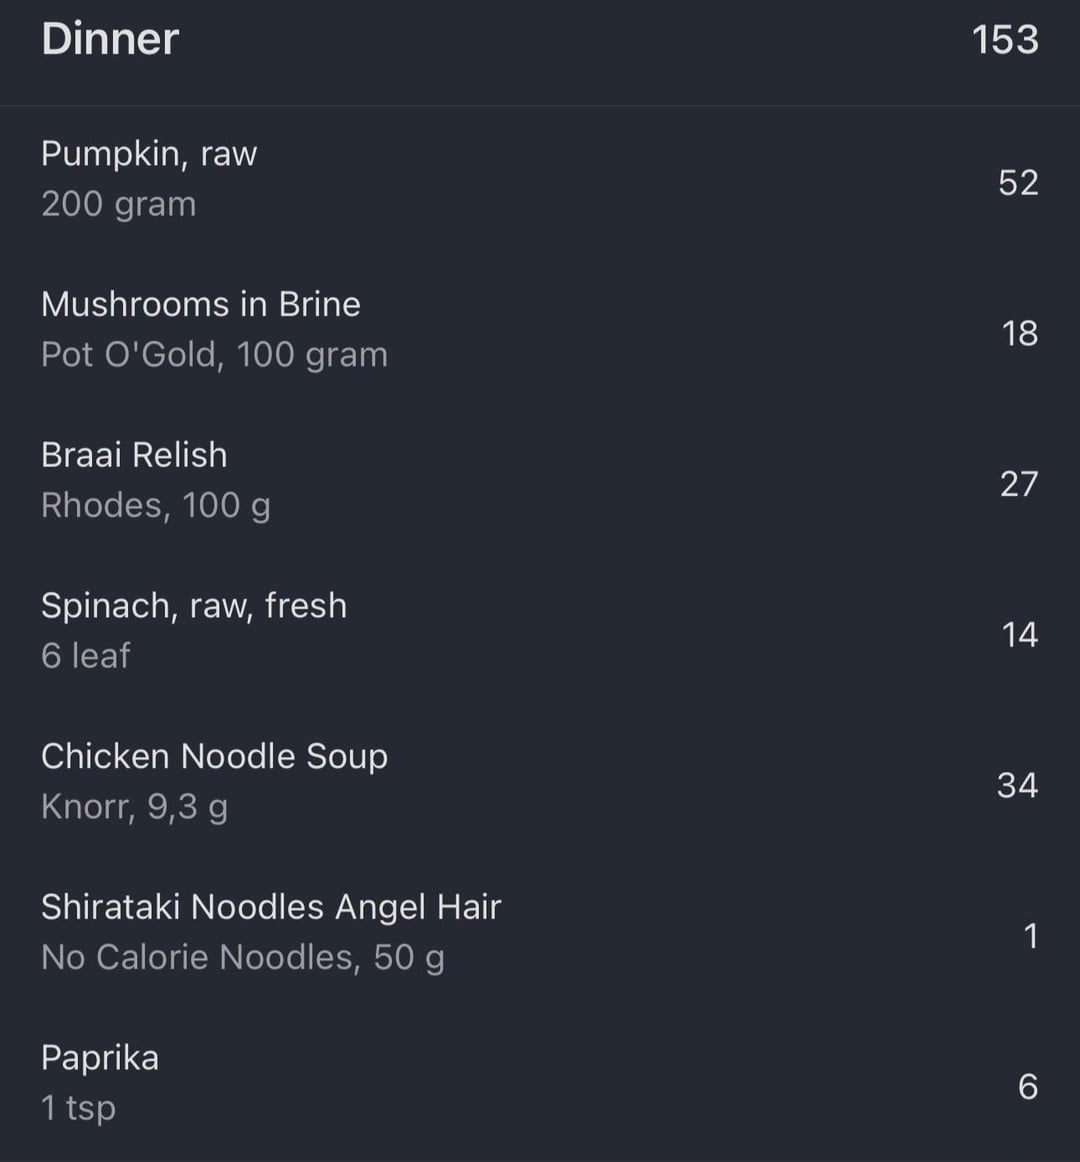The image size is (1080, 1162).
Task: Tap the 200 gram serving text
Action: [x=118, y=204]
